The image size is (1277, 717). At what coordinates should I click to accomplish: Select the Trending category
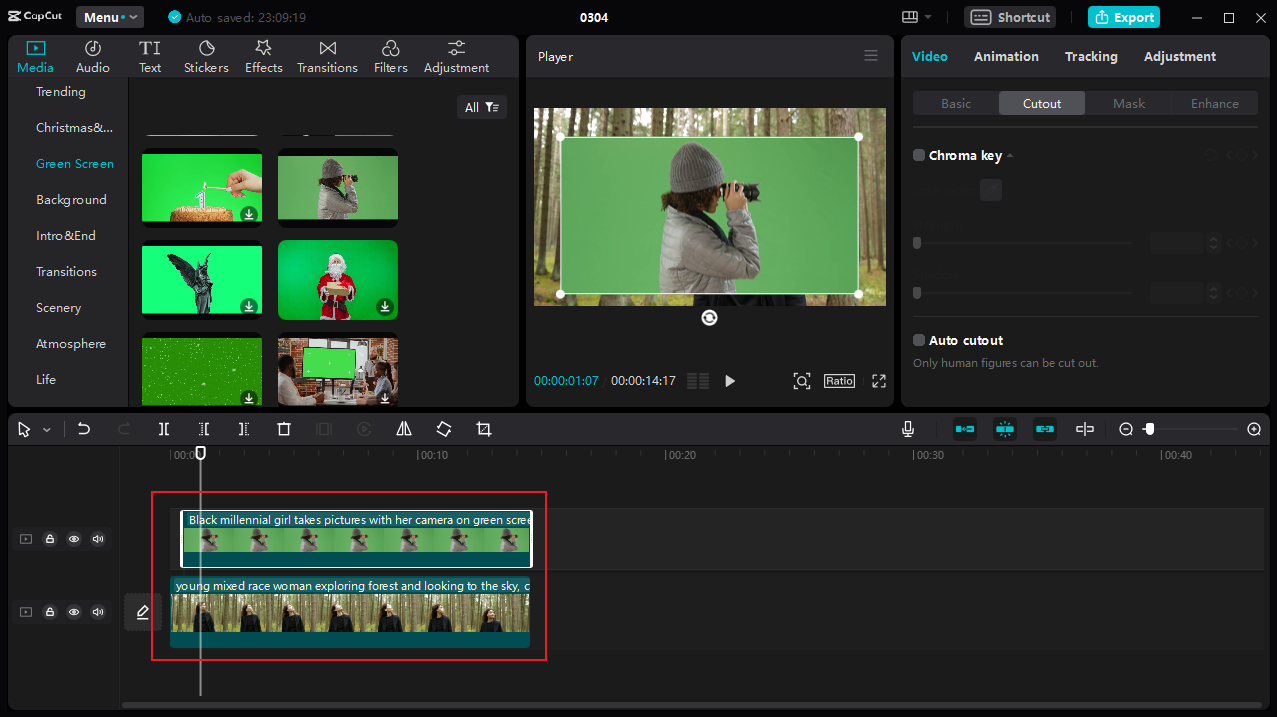click(61, 92)
